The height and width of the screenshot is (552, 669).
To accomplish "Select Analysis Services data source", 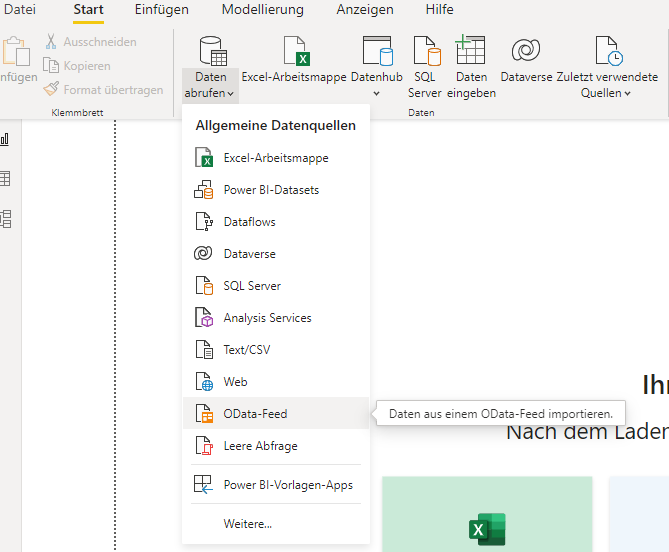I will 267,318.
